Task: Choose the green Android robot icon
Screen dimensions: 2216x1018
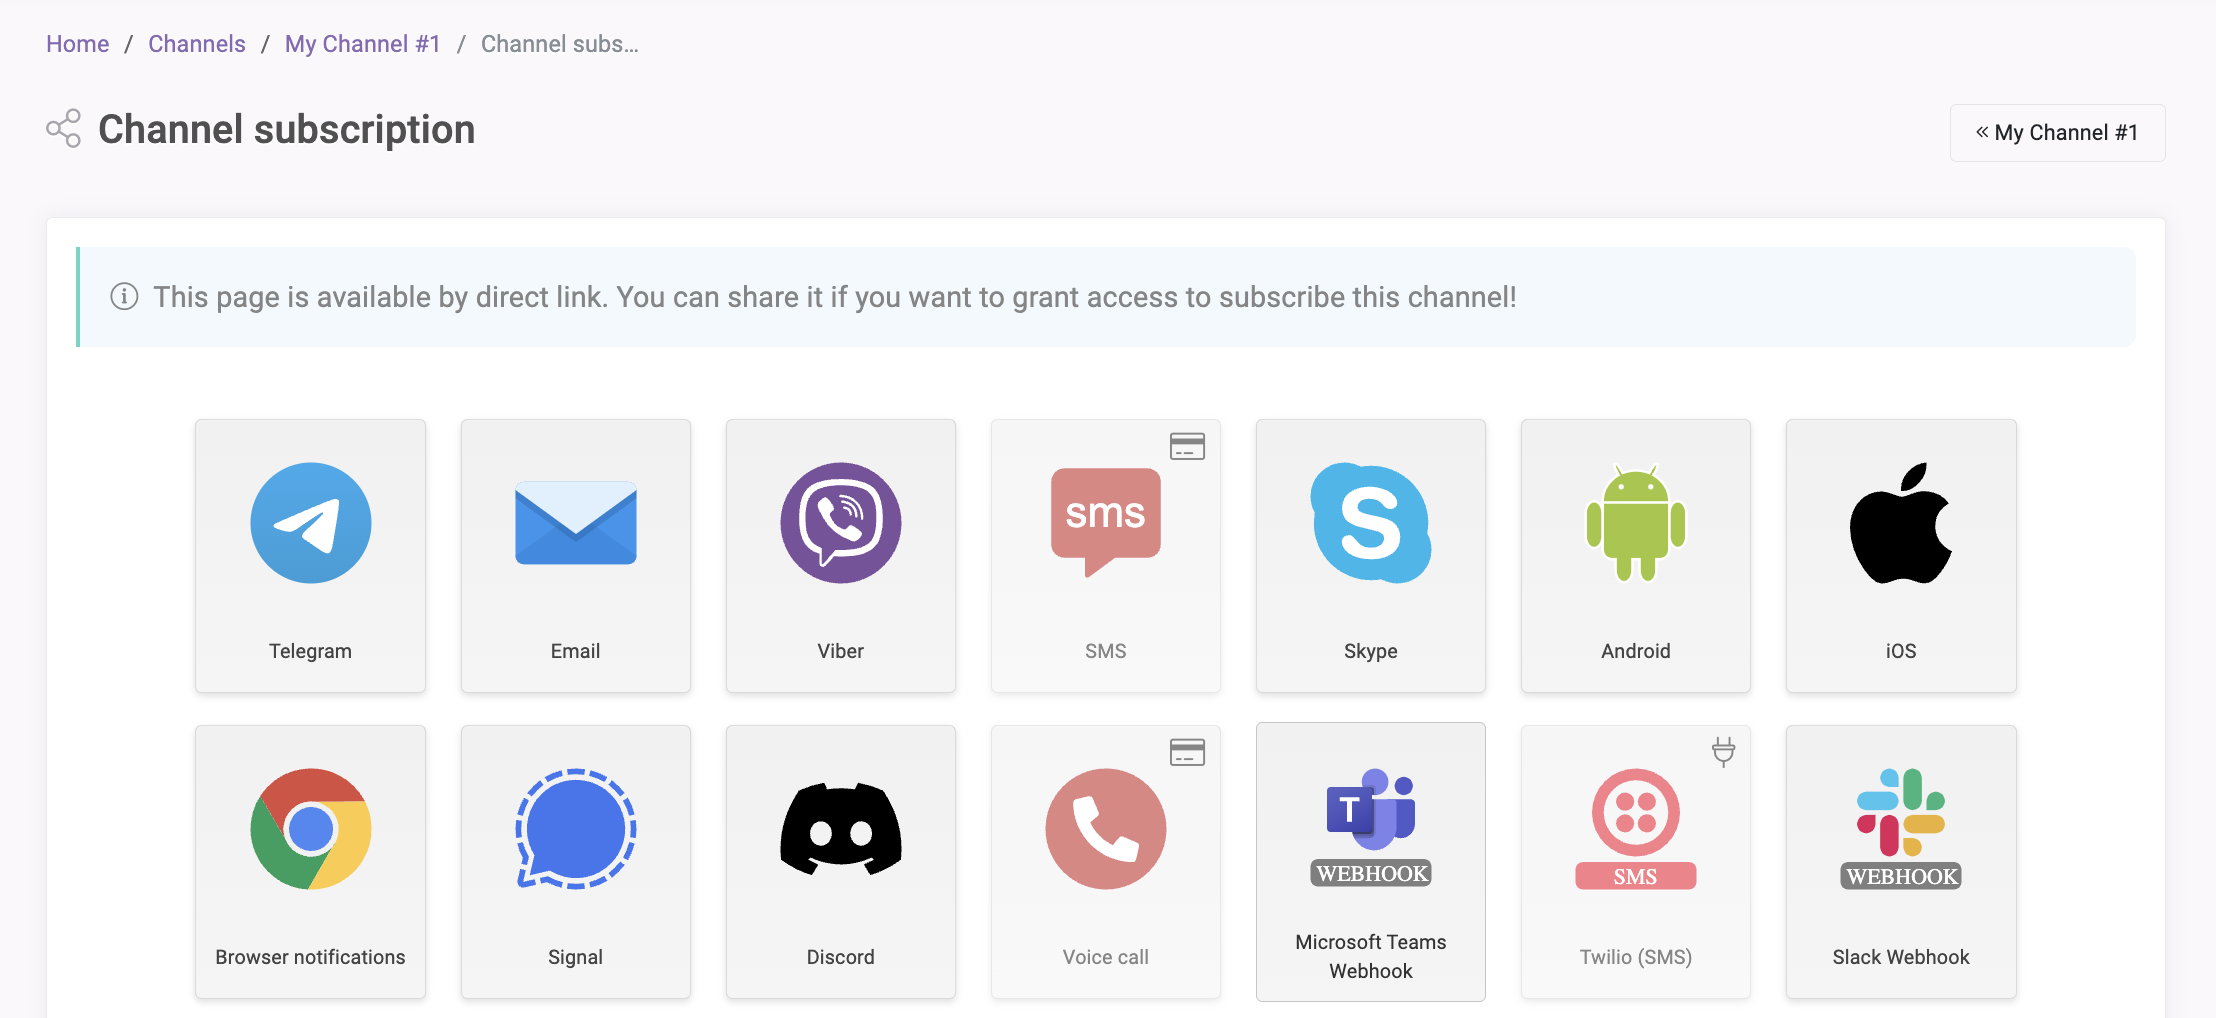Action: coord(1636,522)
